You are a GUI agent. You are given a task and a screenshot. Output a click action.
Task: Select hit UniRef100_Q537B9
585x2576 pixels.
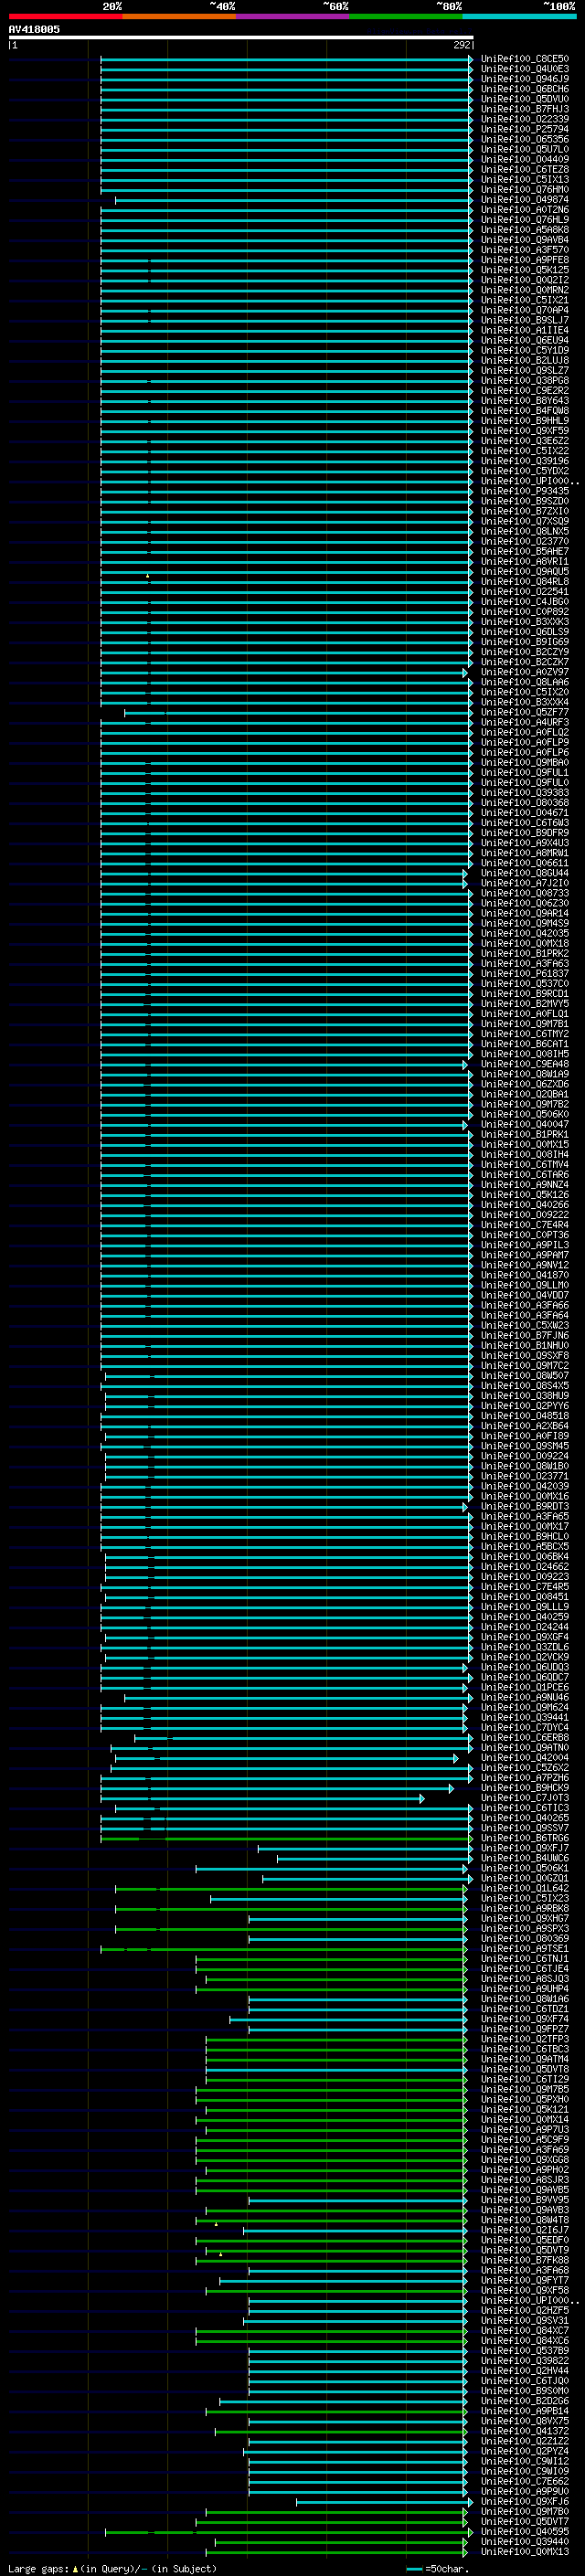[x=525, y=2350]
